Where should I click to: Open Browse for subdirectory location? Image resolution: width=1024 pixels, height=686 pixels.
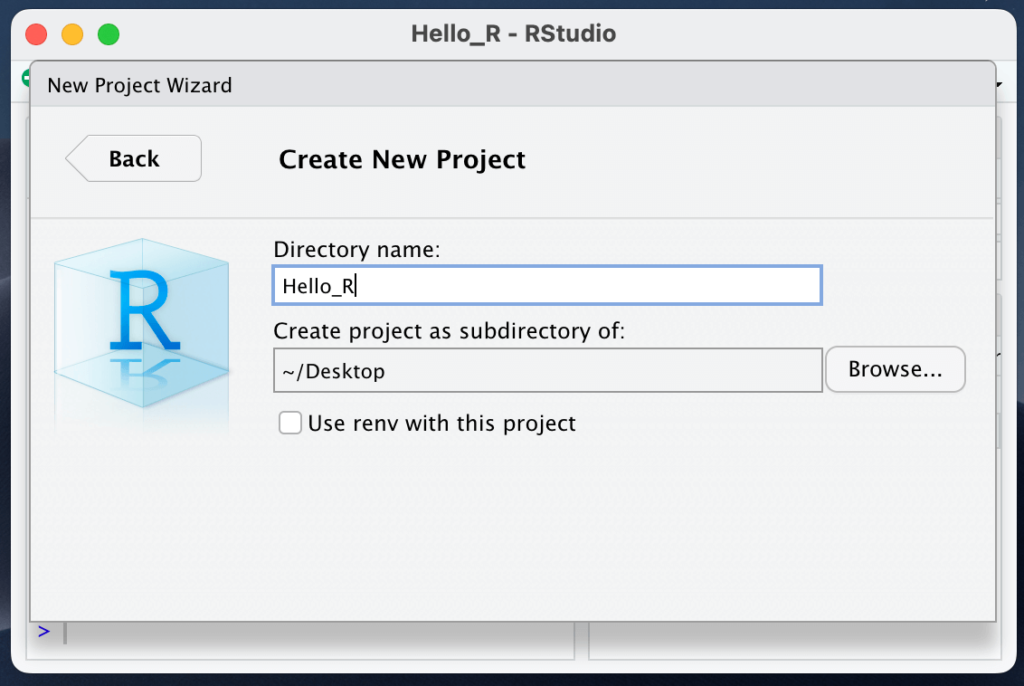coord(895,369)
